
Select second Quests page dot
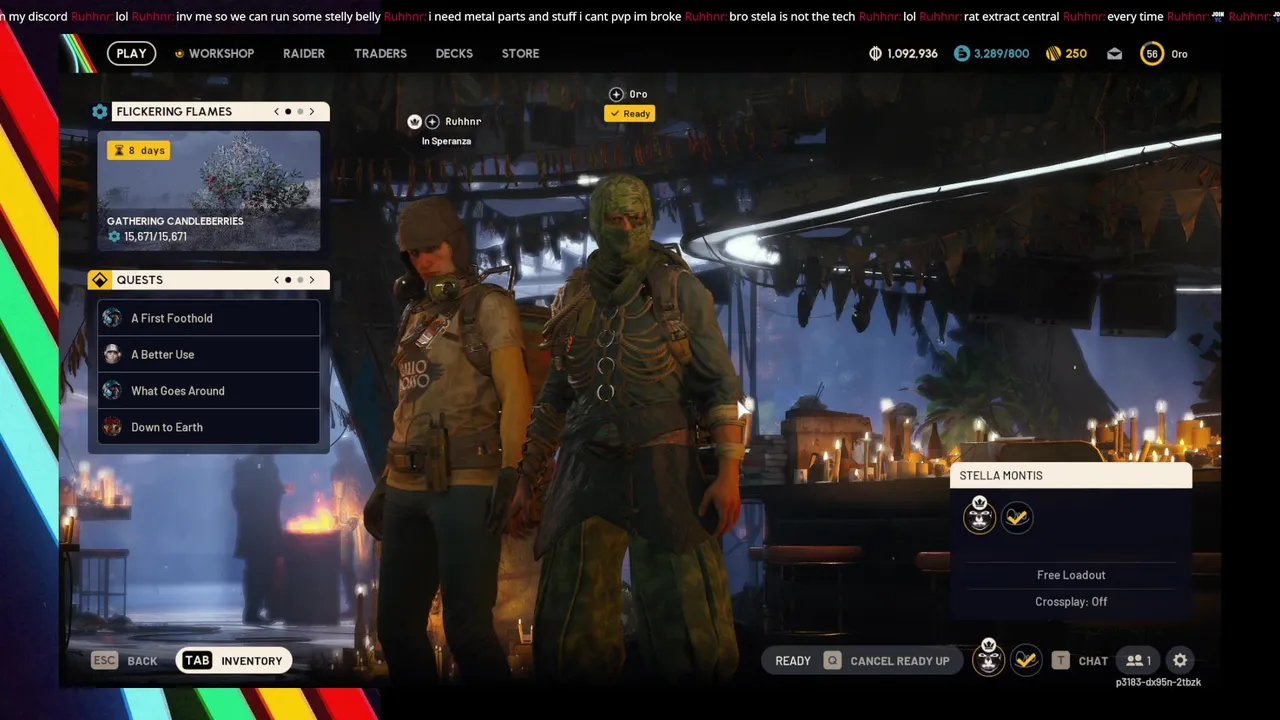[x=300, y=280]
